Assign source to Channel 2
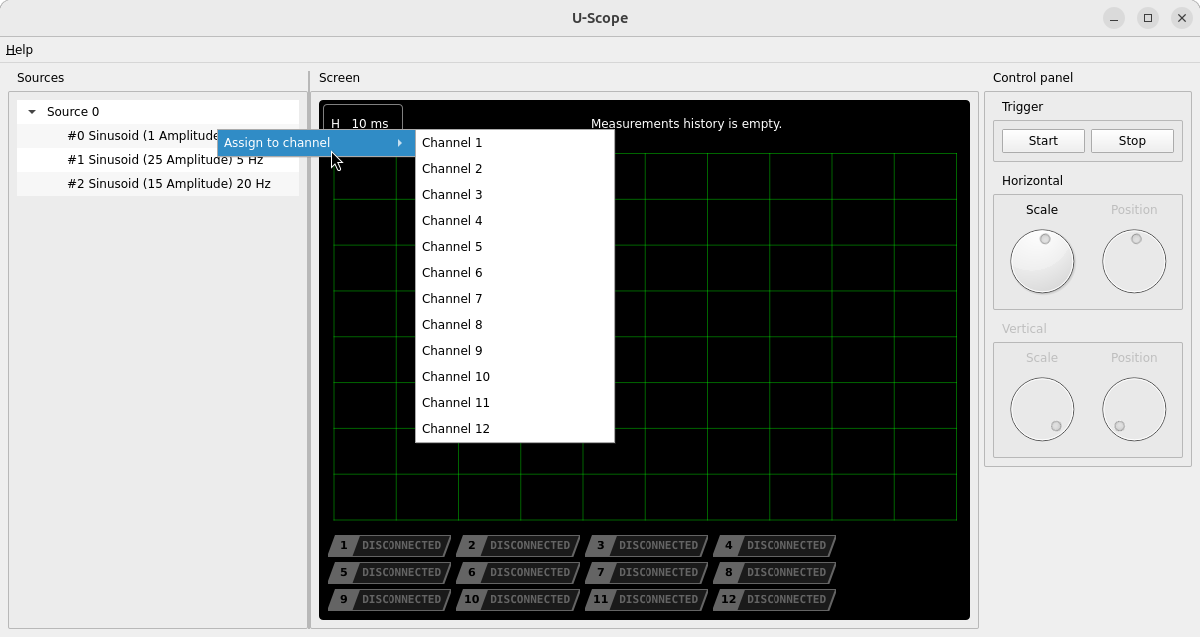 515,169
